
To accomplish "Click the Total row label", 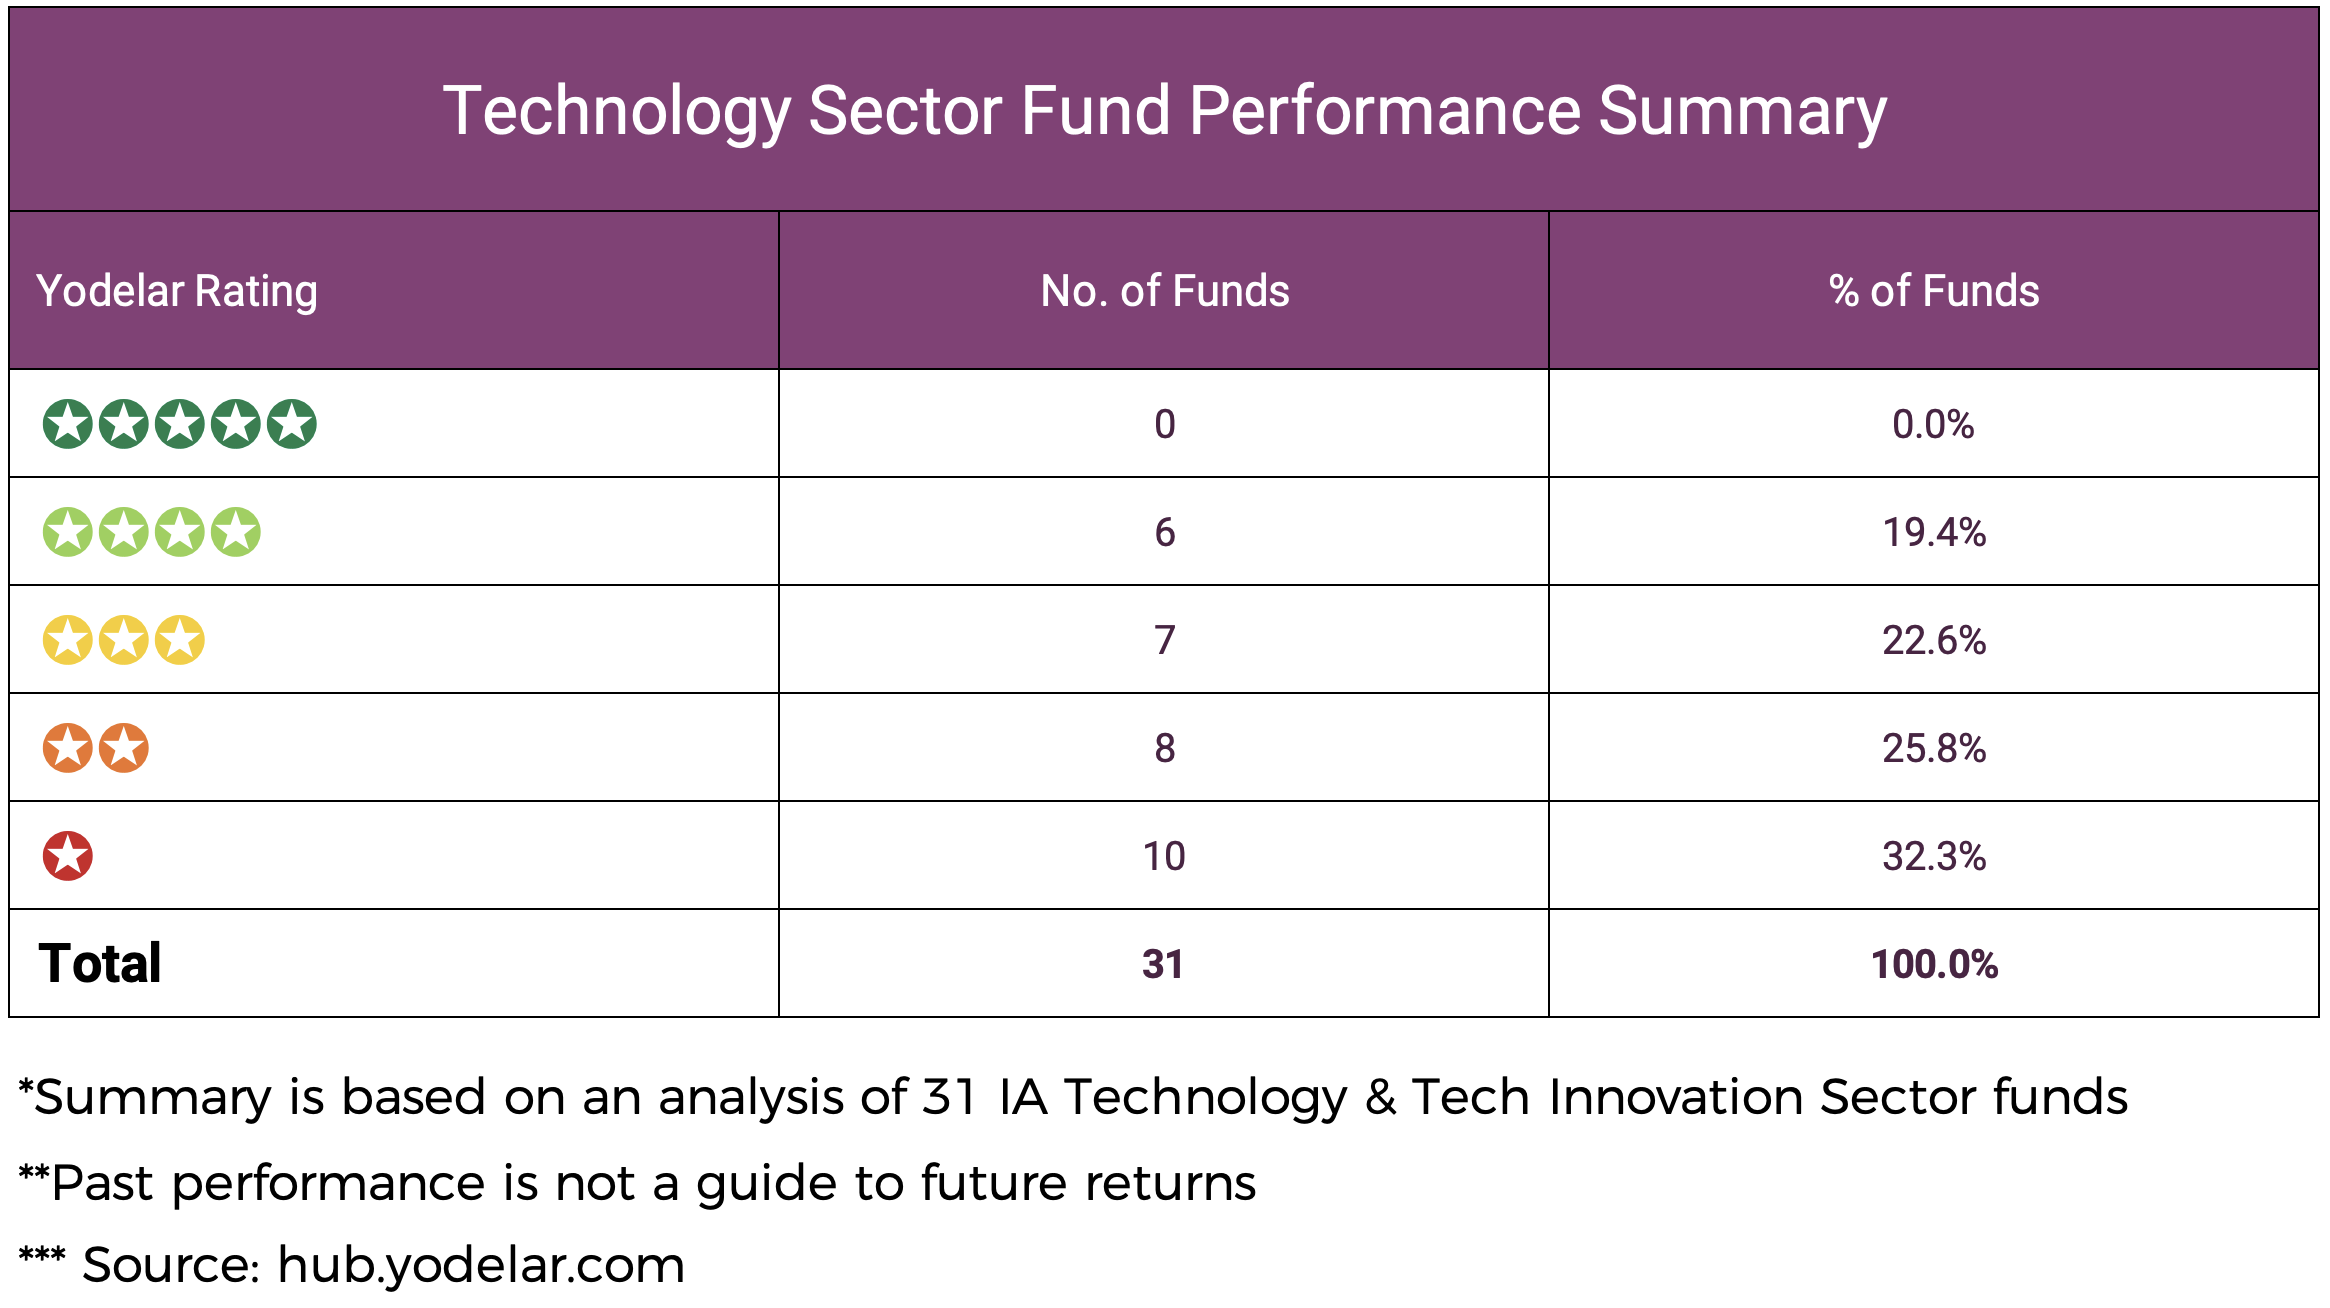I will tap(100, 964).
